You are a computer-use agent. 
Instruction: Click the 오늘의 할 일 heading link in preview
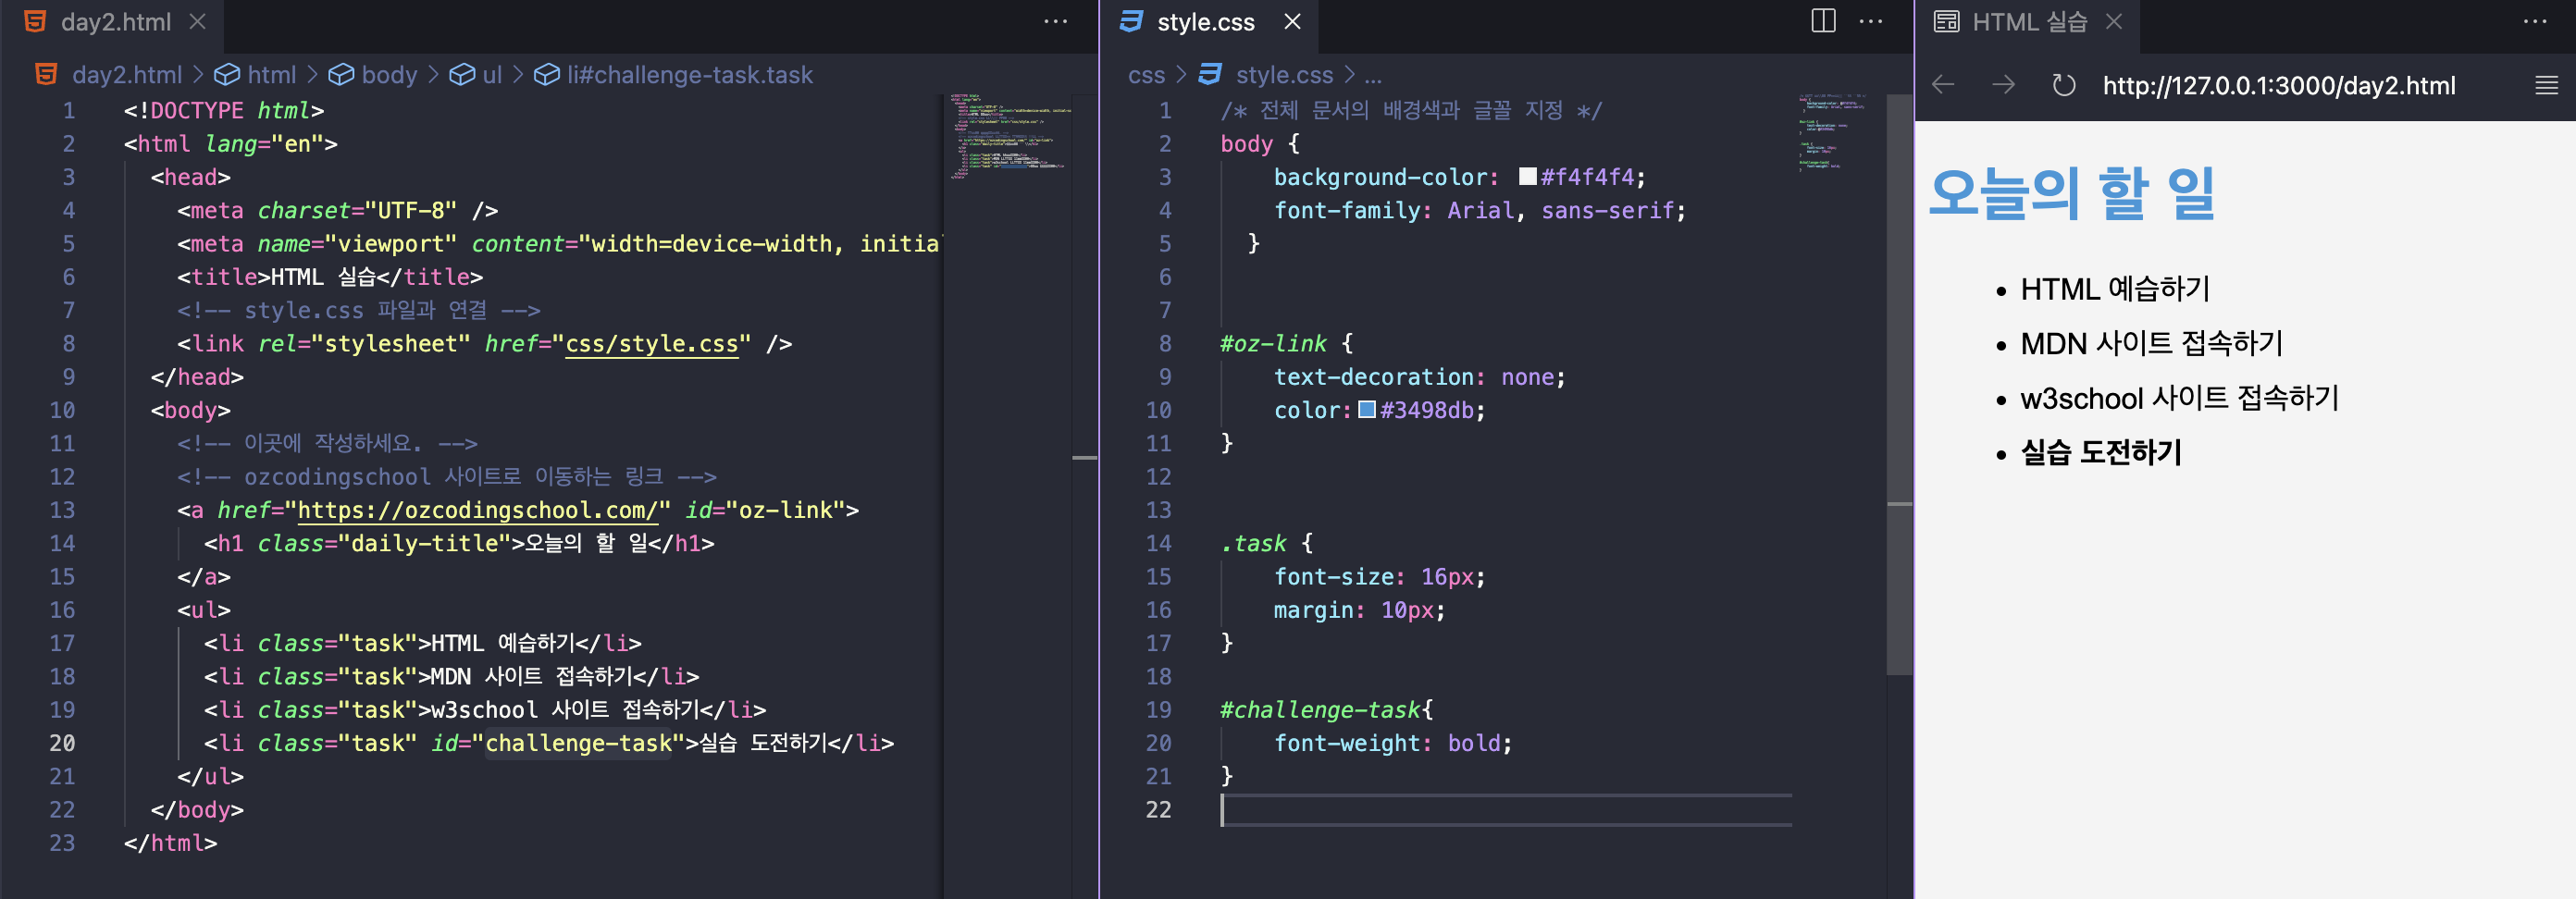(2071, 193)
